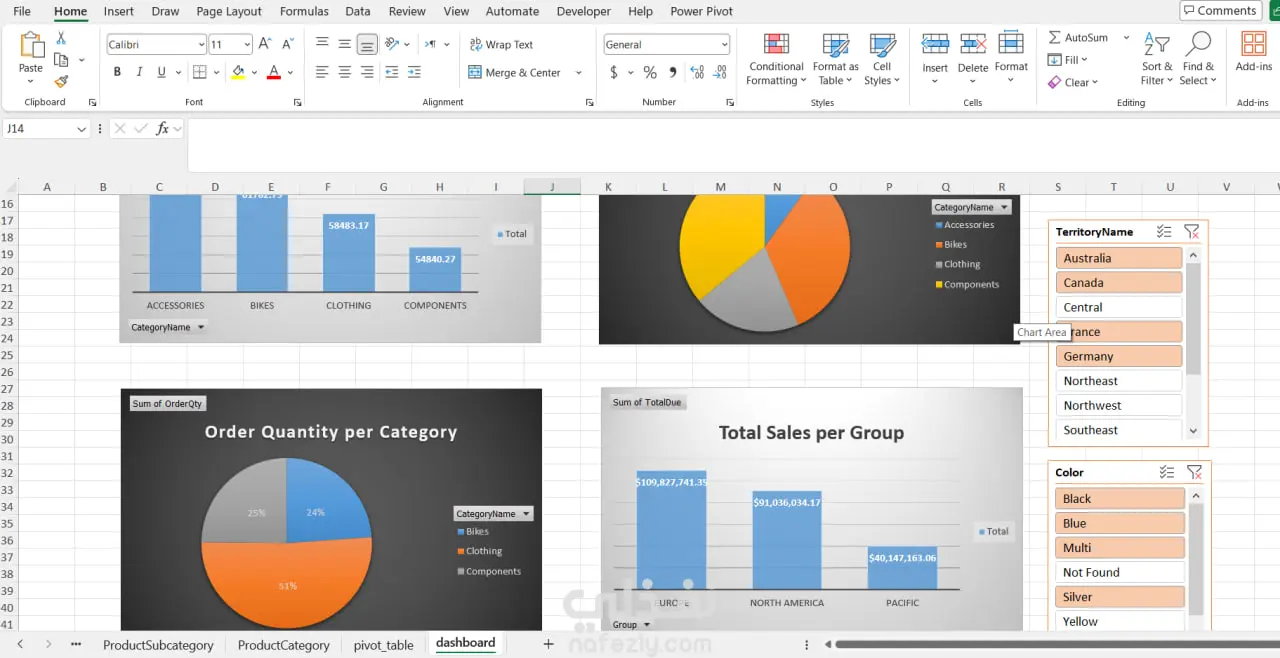
Task: Open the pivot_table sheet tab
Action: pyautogui.click(x=383, y=645)
